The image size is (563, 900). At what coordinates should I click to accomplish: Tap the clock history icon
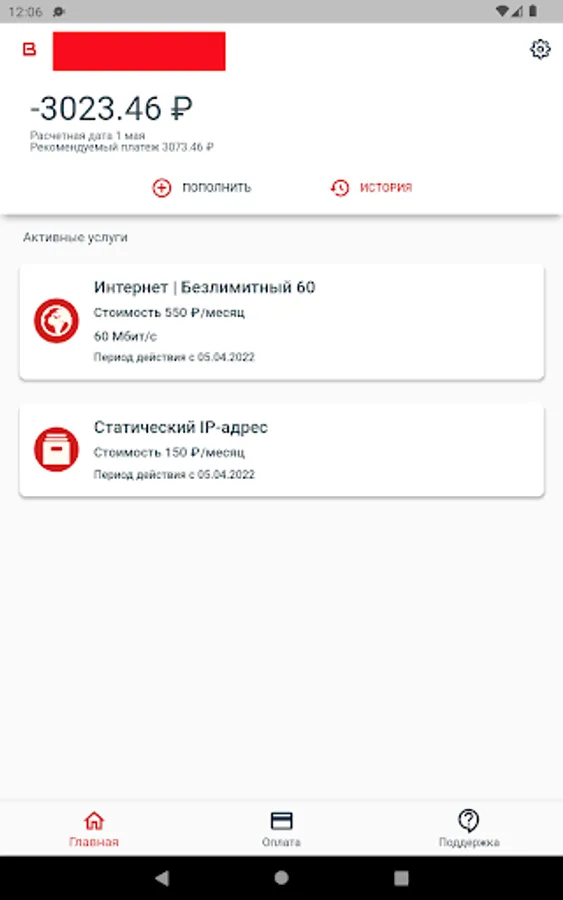pyautogui.click(x=340, y=188)
